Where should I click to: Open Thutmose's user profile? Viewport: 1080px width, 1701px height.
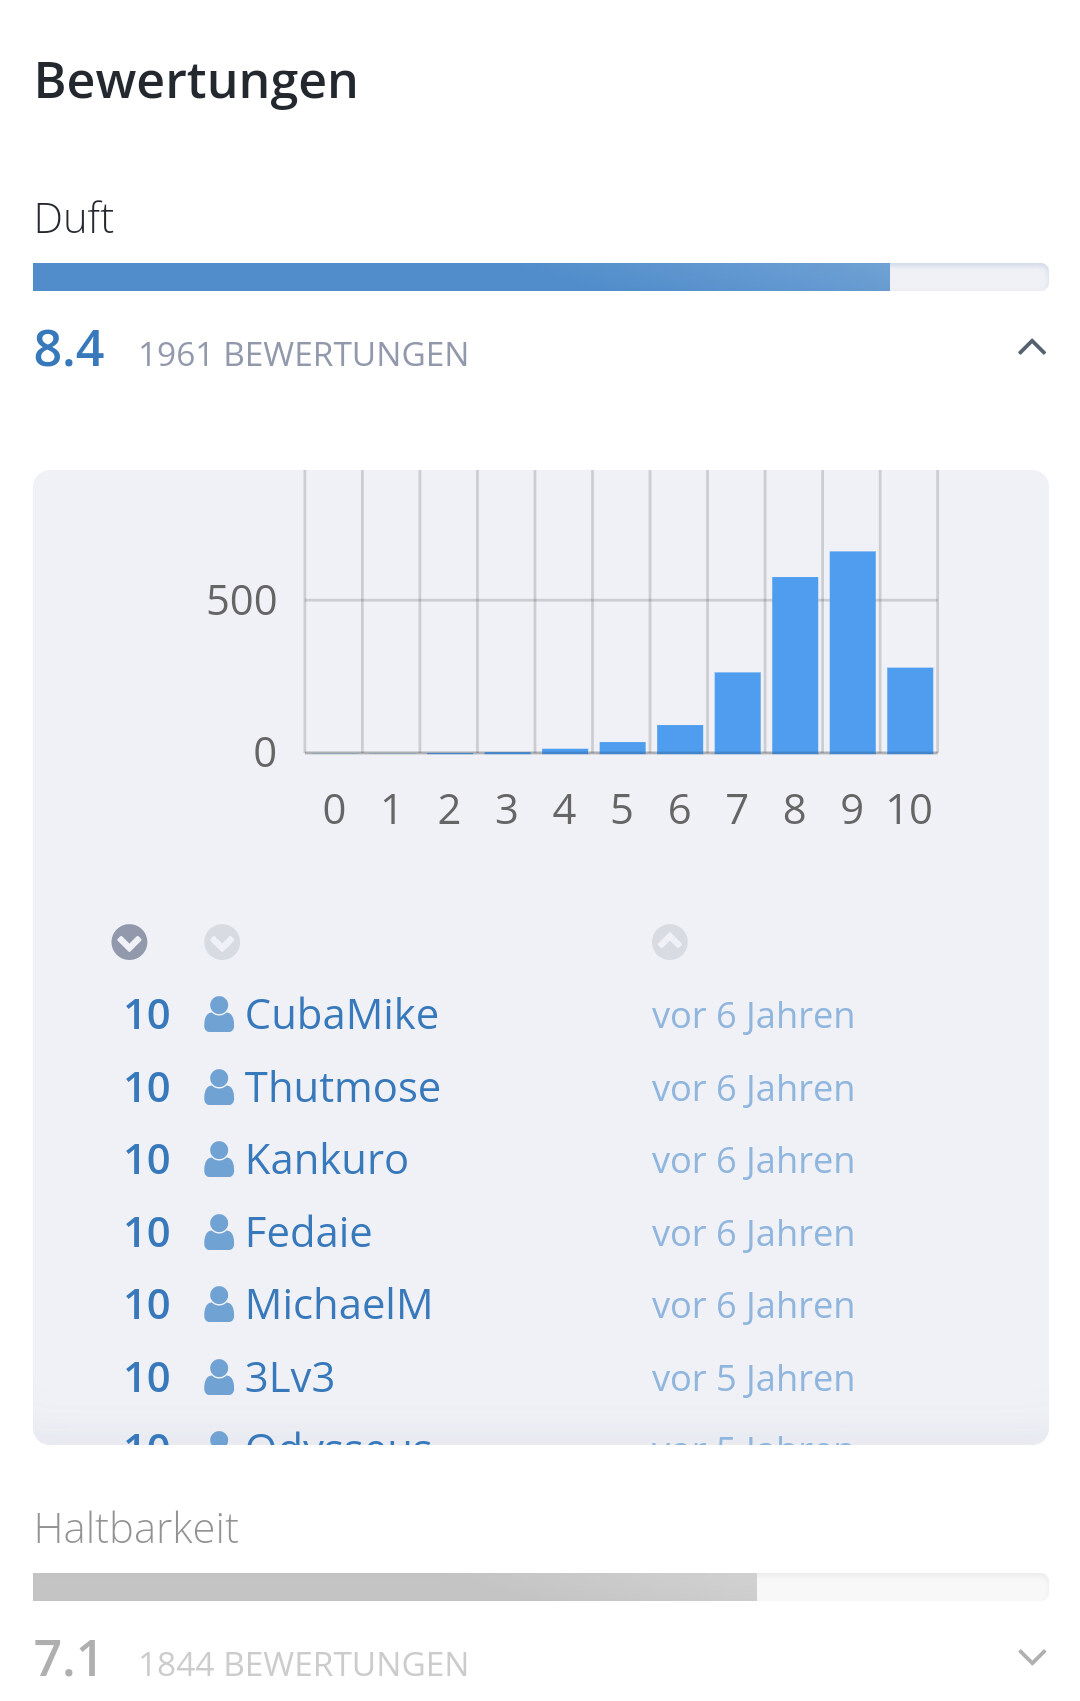pos(342,1088)
